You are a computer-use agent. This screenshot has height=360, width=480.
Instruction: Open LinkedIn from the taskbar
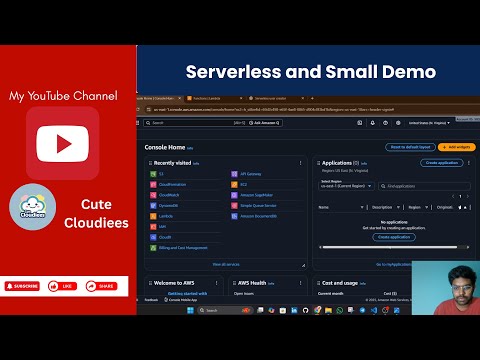click(294, 310)
